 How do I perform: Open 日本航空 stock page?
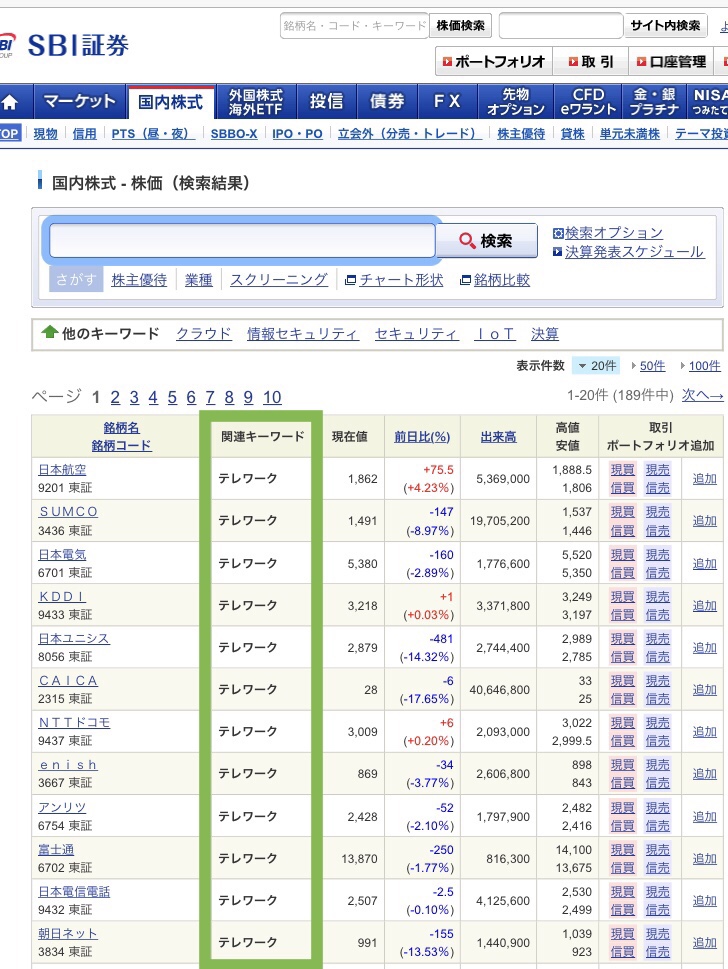(x=62, y=470)
